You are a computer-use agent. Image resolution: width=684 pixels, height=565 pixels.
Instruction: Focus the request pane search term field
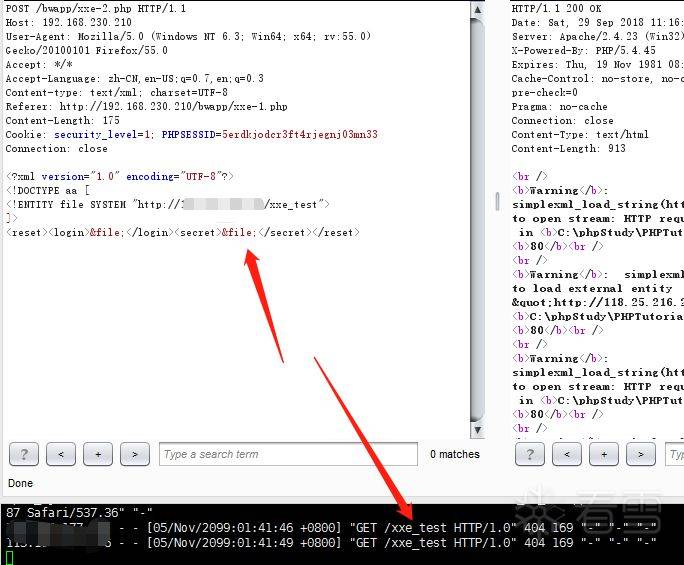pos(288,454)
